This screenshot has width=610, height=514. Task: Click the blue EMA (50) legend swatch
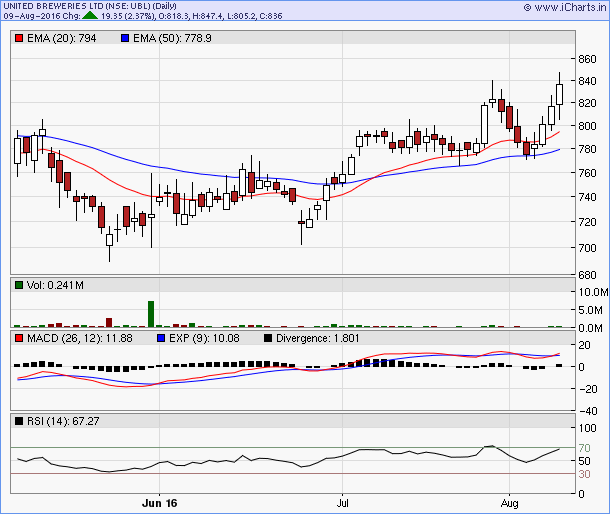125,38
